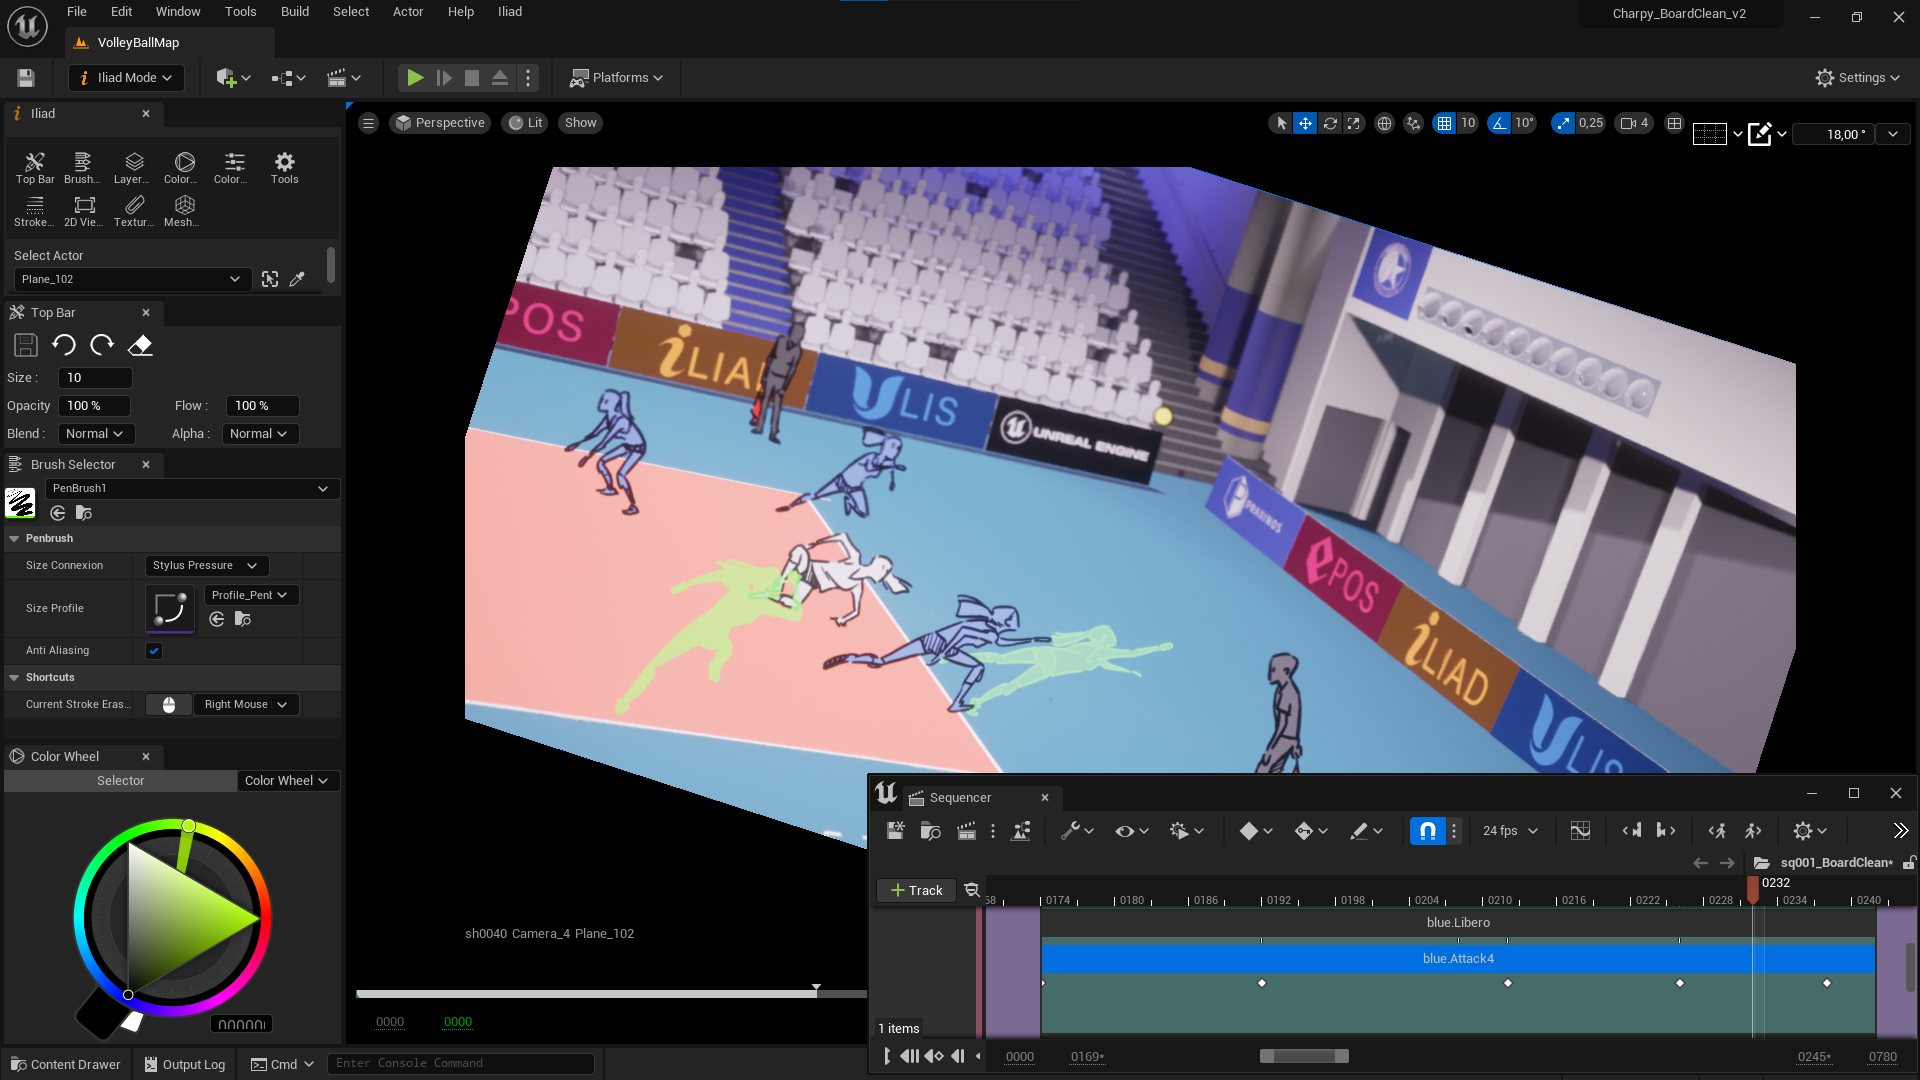This screenshot has height=1080, width=1920.
Task: Open Iliad Mode dropdown
Action: point(125,78)
